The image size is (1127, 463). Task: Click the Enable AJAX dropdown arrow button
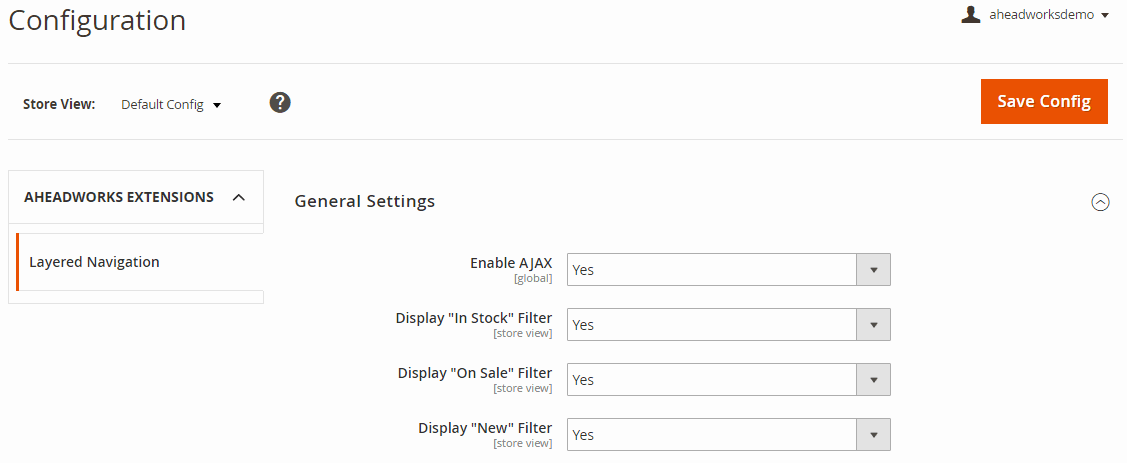click(x=873, y=270)
